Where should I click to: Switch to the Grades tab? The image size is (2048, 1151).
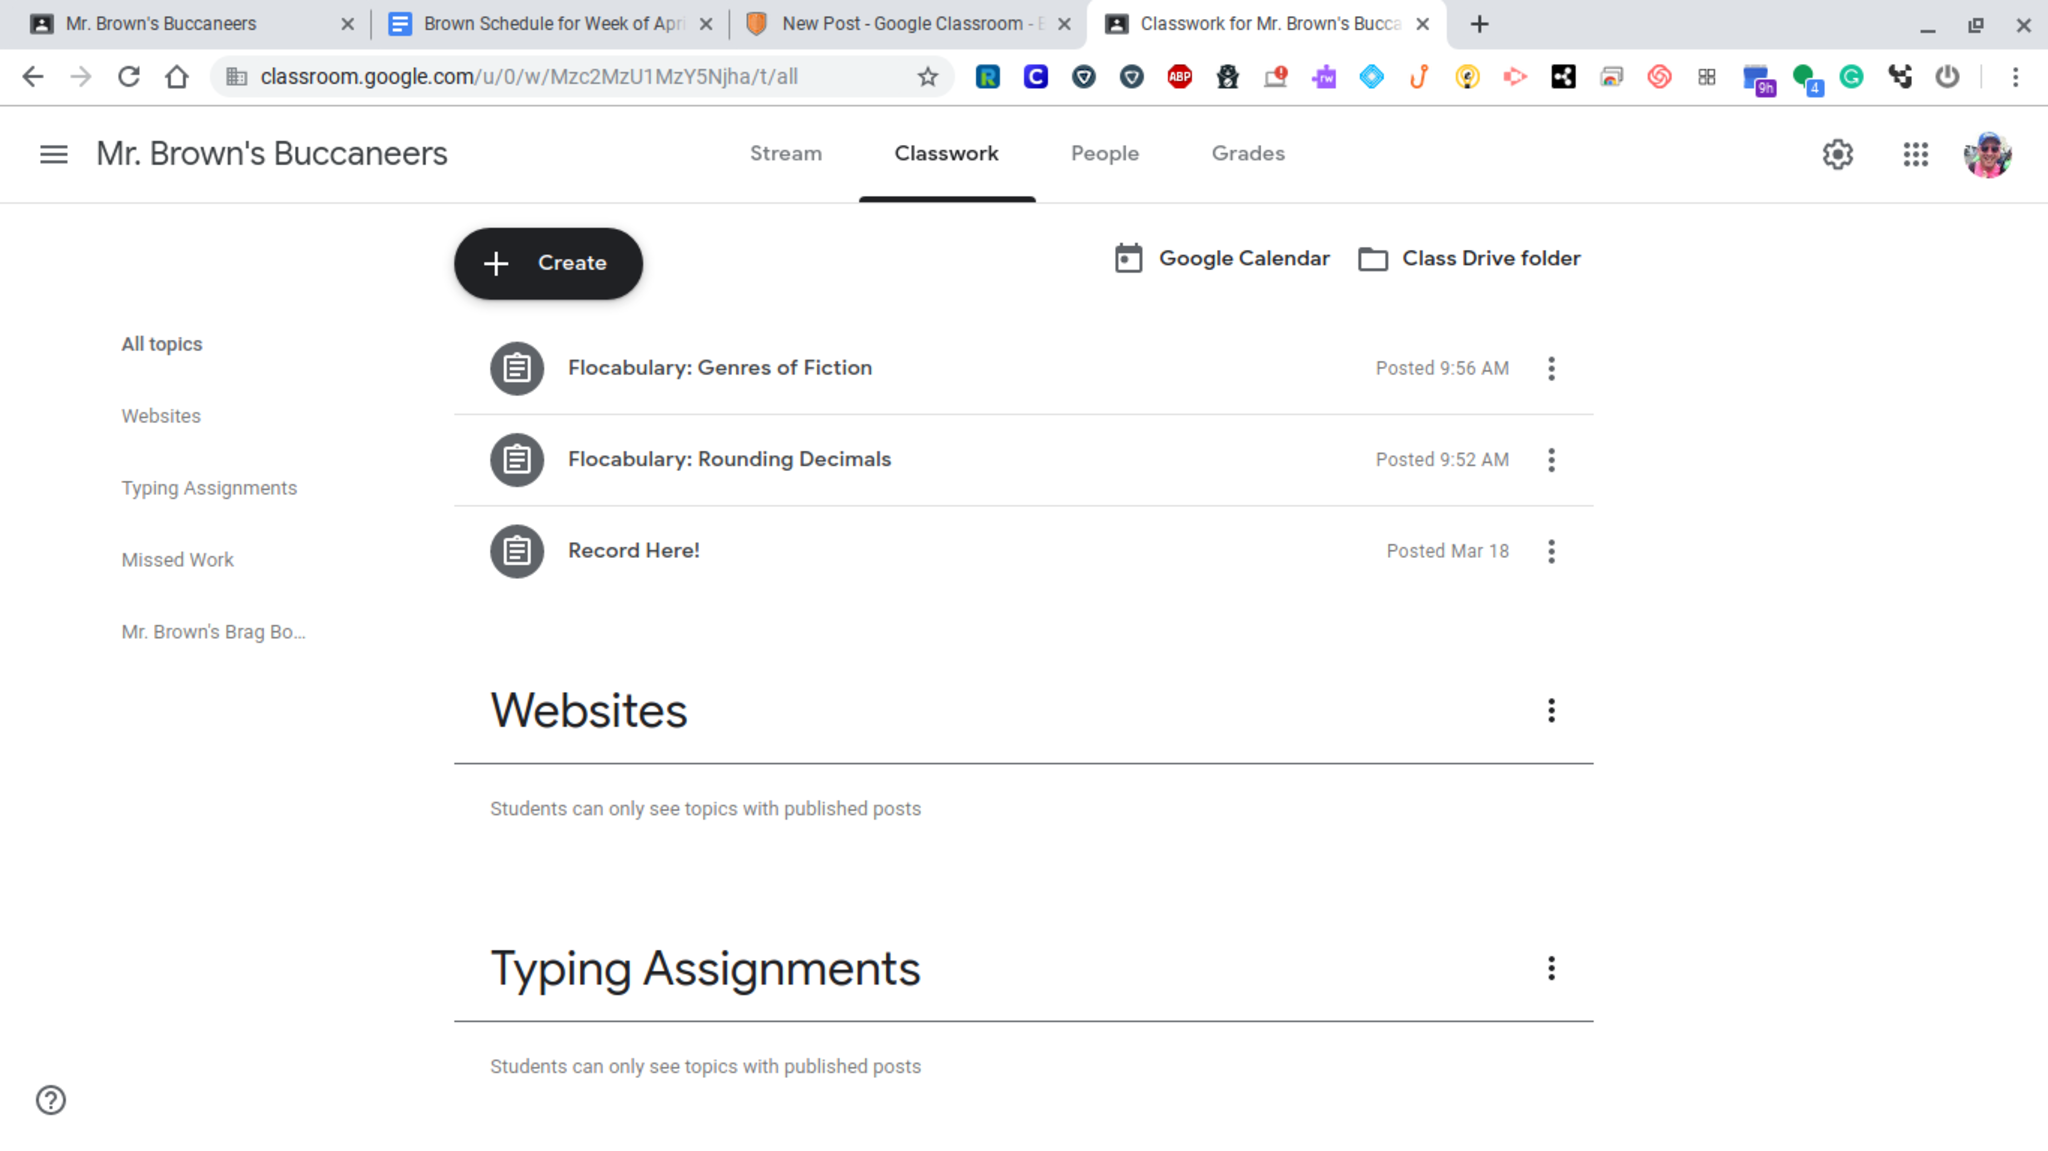tap(1248, 154)
